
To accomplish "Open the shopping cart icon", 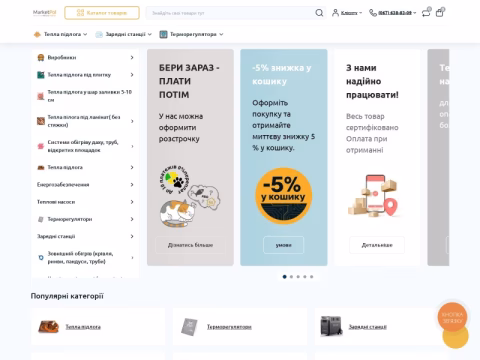I will coord(440,12).
